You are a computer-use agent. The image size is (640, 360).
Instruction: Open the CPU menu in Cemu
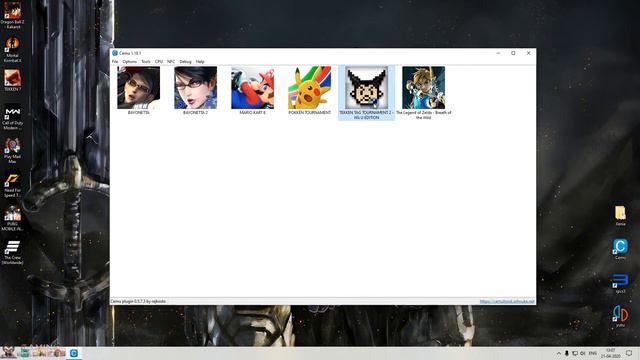click(x=159, y=62)
